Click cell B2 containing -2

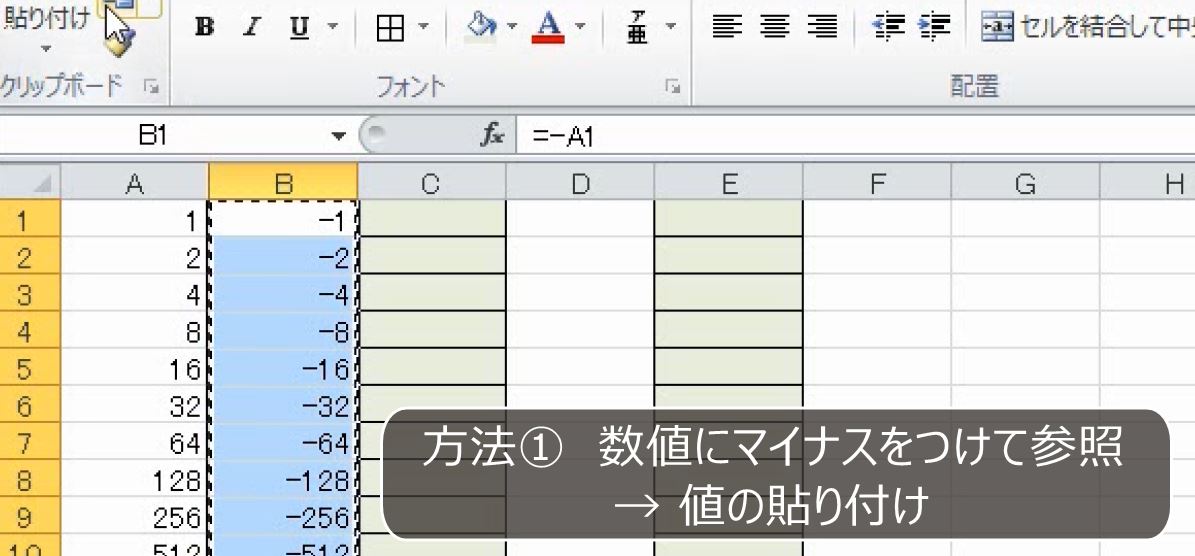click(x=283, y=257)
